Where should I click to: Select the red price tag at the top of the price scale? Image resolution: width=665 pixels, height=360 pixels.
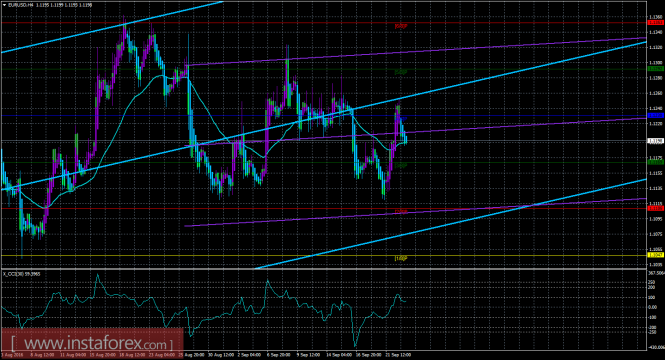tap(656, 22)
